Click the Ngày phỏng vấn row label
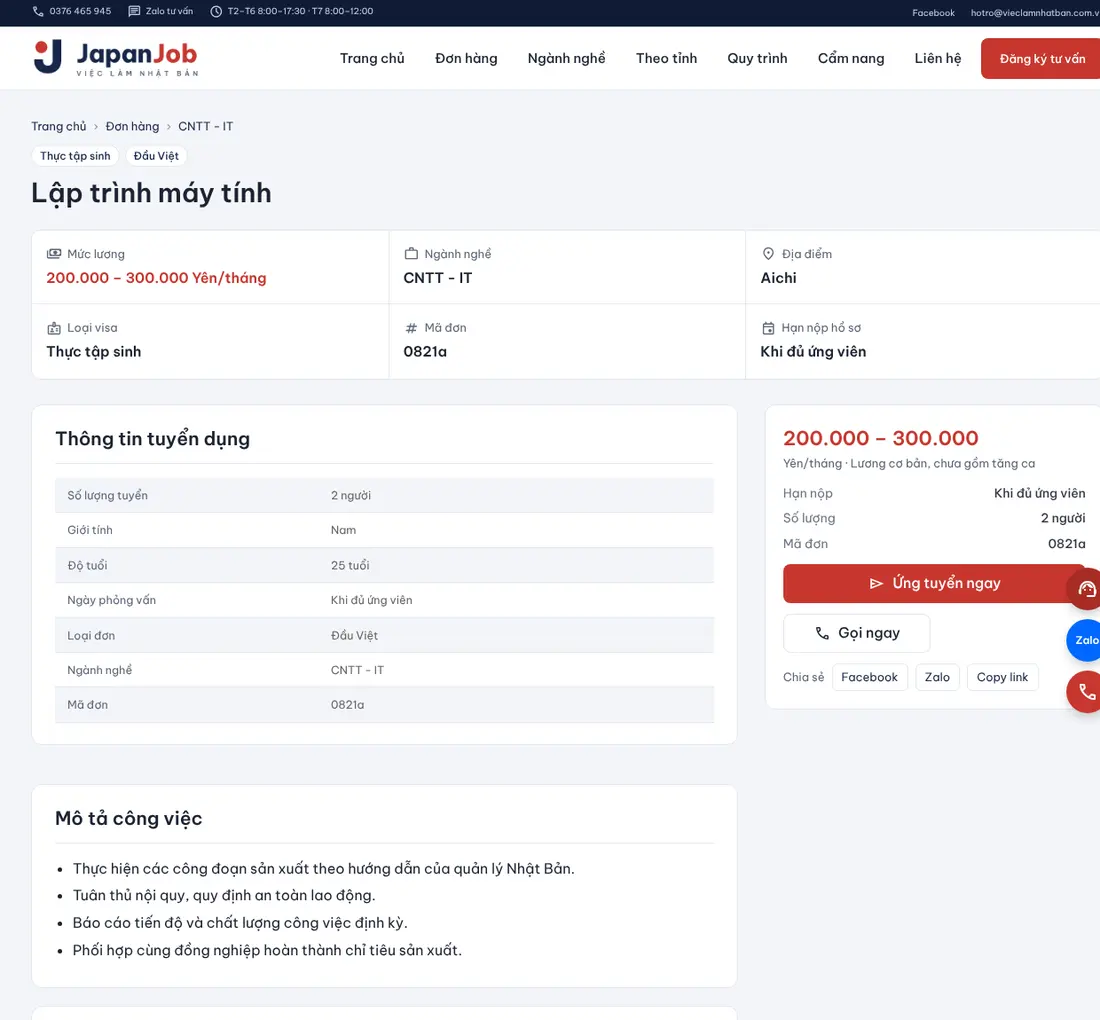The image size is (1100, 1020). tap(112, 600)
